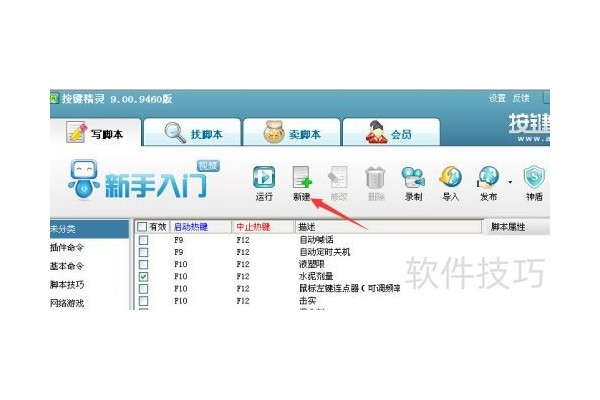
Task: Tick the checkbox for 液塑限 script
Action: (x=143, y=264)
